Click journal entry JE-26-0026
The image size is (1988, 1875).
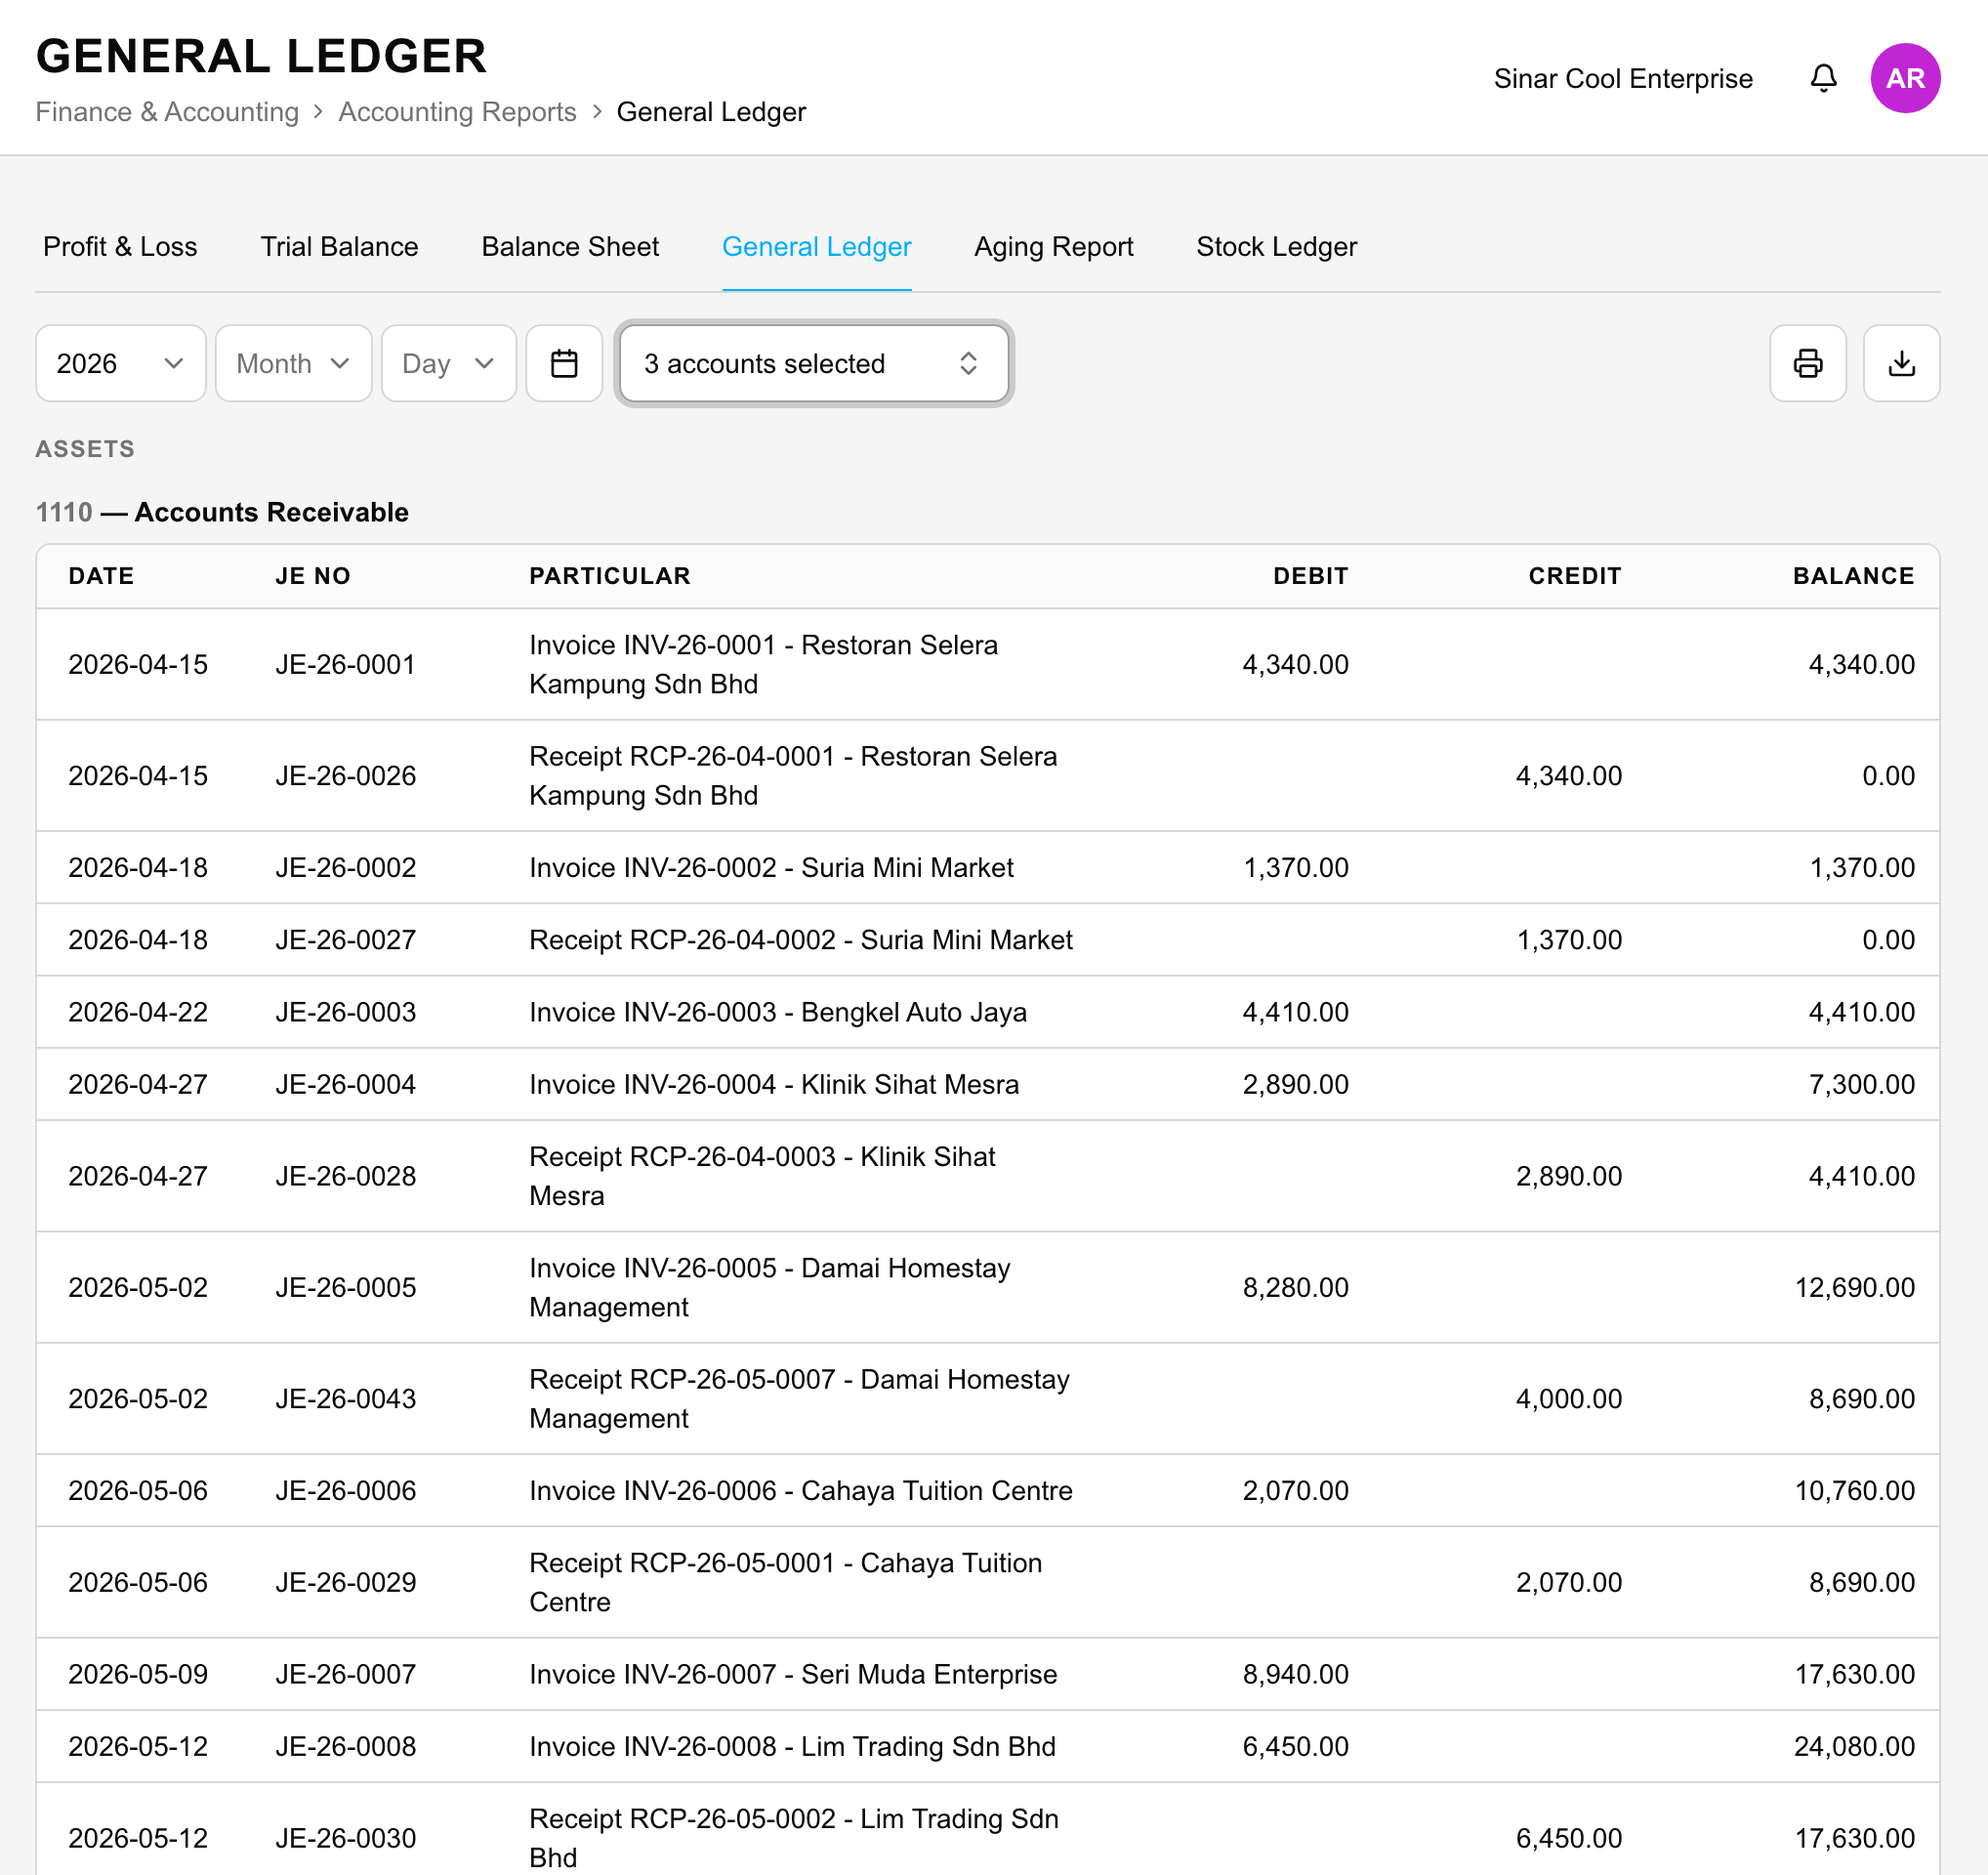pos(345,776)
